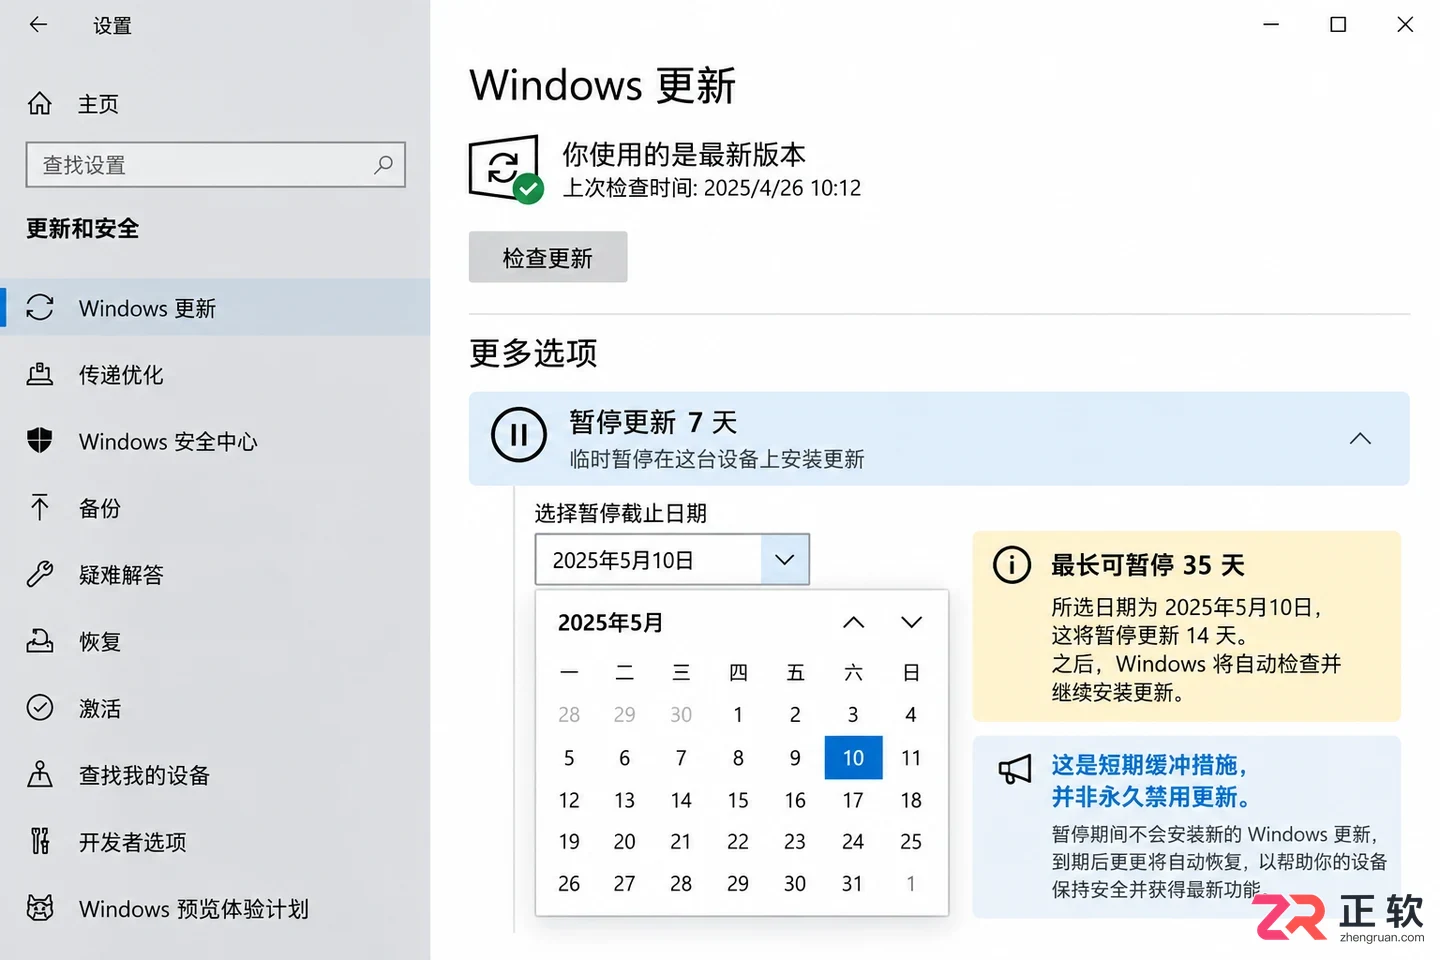Click the 这是短期缓冲措施 blue notice text
Image resolution: width=1440 pixels, height=960 pixels.
[x=1150, y=781]
